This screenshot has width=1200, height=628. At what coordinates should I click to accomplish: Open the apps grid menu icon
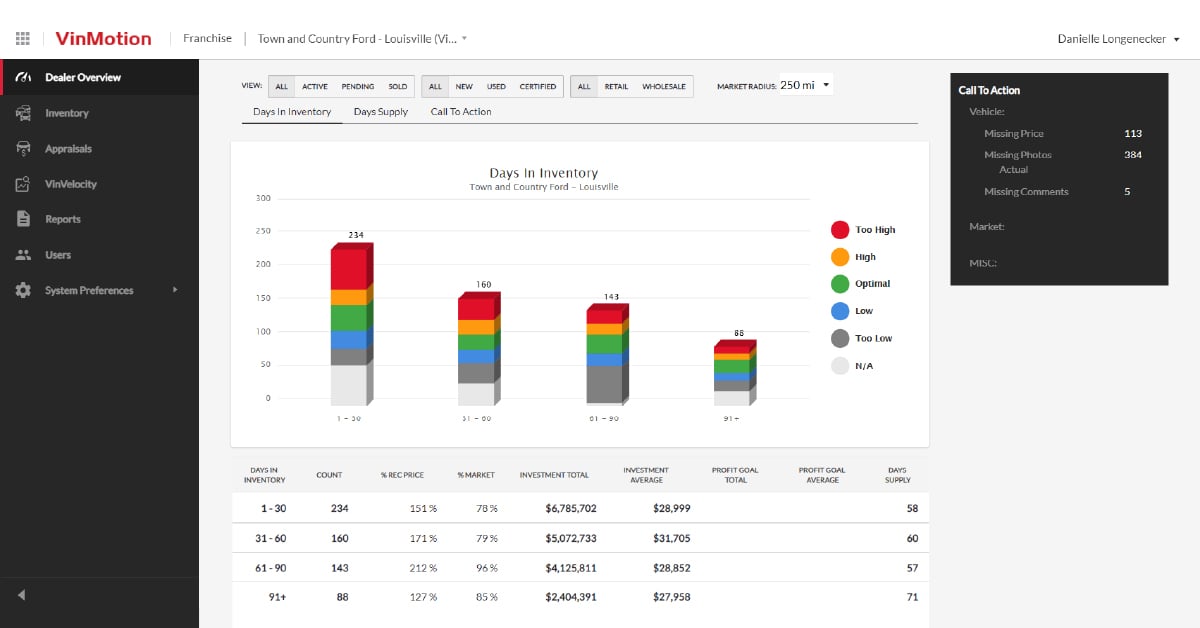tap(22, 39)
